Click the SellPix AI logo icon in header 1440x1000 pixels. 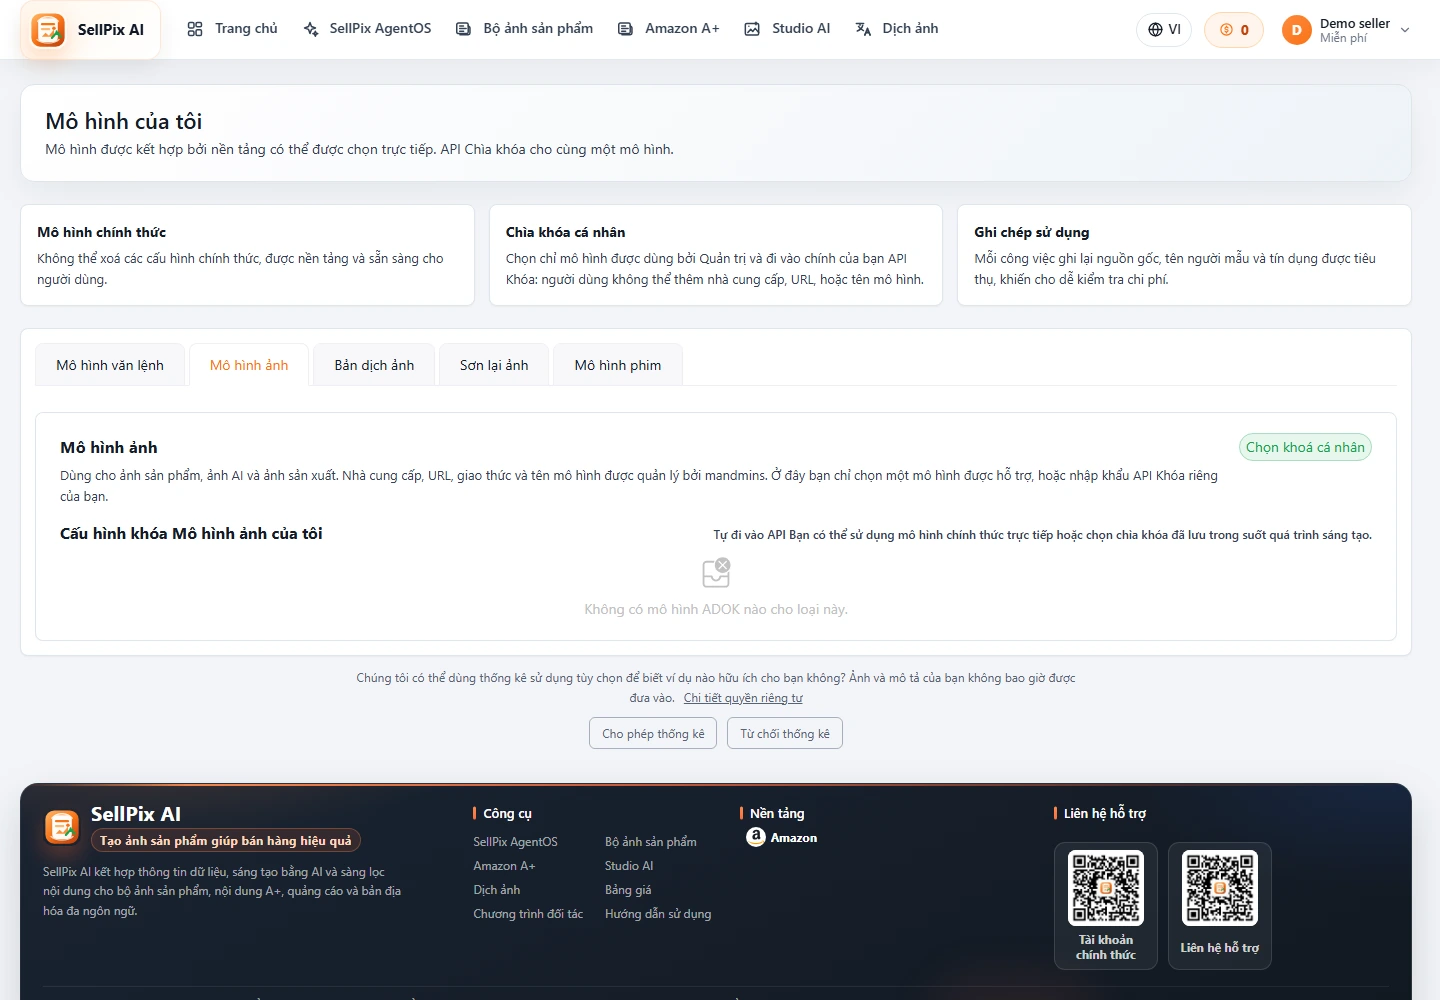click(x=48, y=30)
